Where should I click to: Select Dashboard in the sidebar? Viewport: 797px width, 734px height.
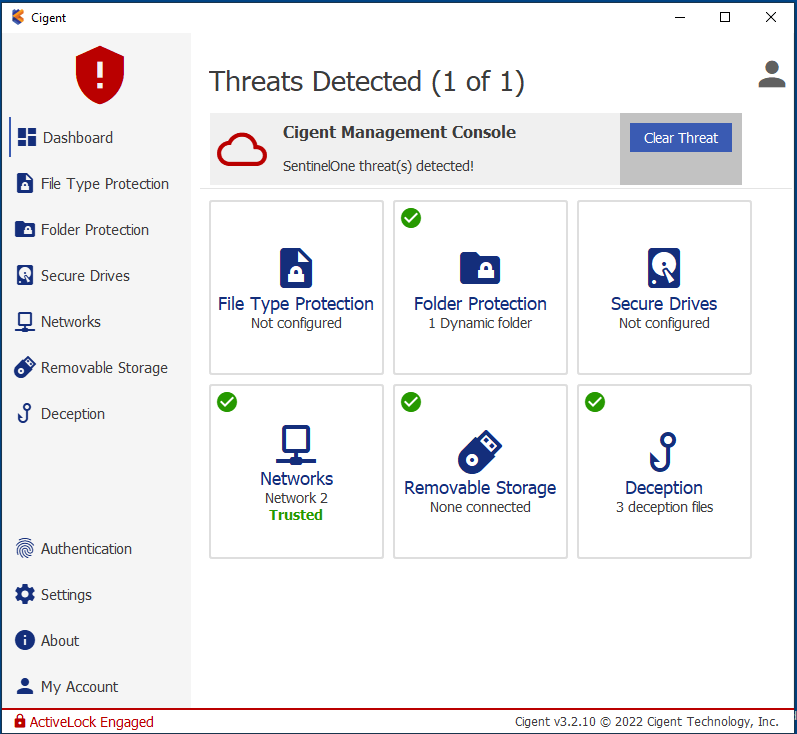click(x=77, y=138)
